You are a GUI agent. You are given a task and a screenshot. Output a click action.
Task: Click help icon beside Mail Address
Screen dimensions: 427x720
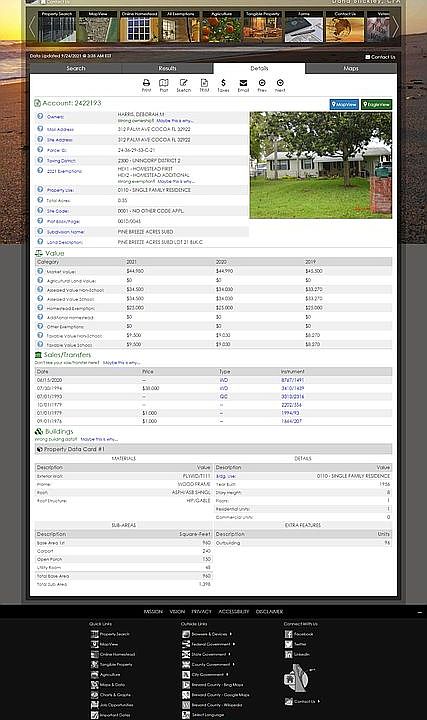(40, 129)
